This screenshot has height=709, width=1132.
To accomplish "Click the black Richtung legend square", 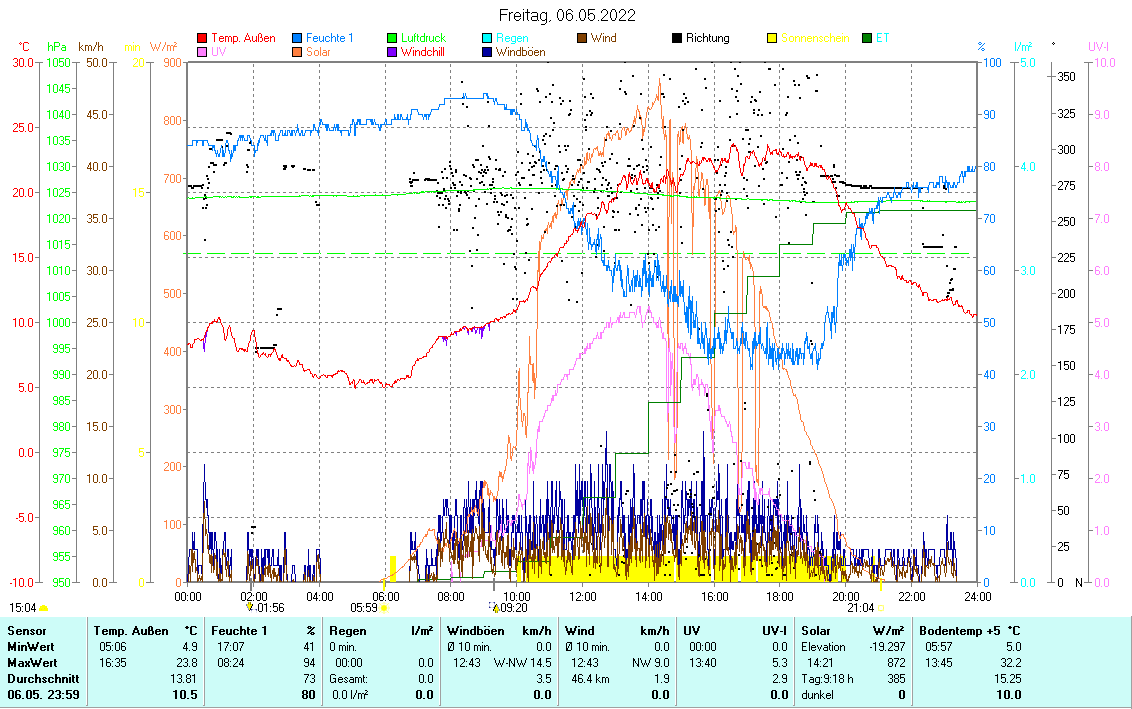I will [677, 39].
